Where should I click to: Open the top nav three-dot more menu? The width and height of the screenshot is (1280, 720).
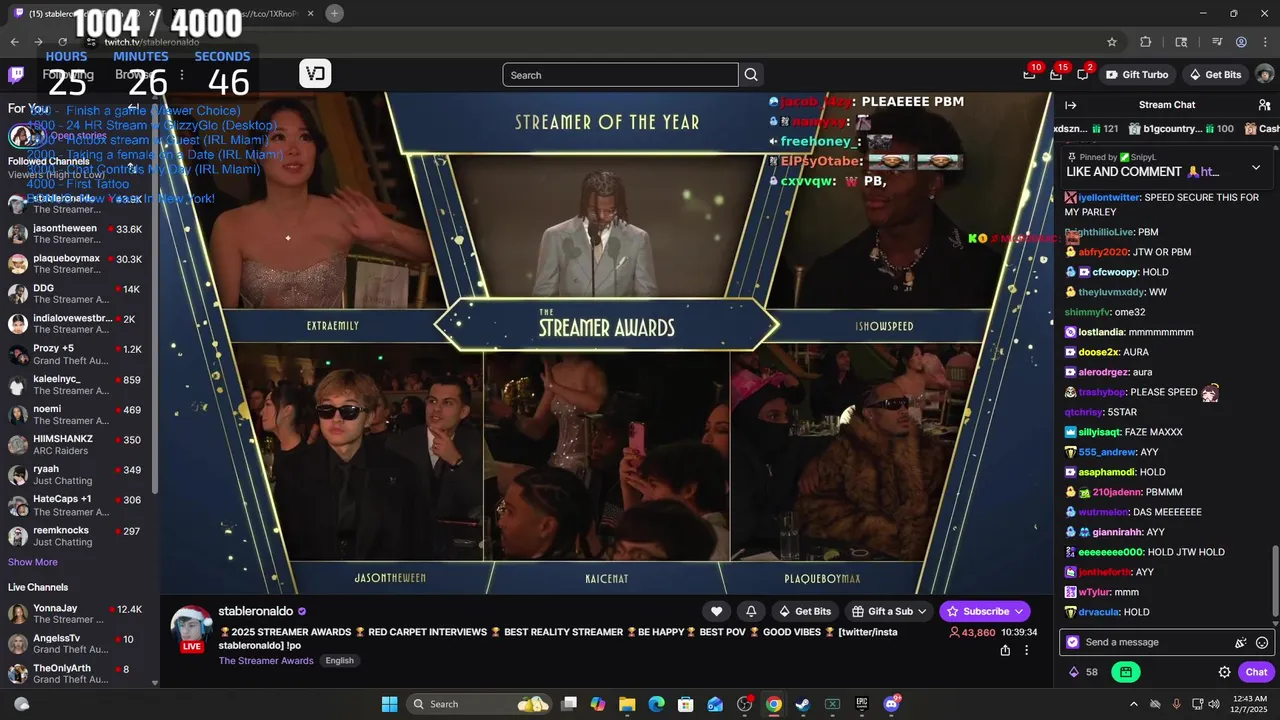tap(181, 75)
